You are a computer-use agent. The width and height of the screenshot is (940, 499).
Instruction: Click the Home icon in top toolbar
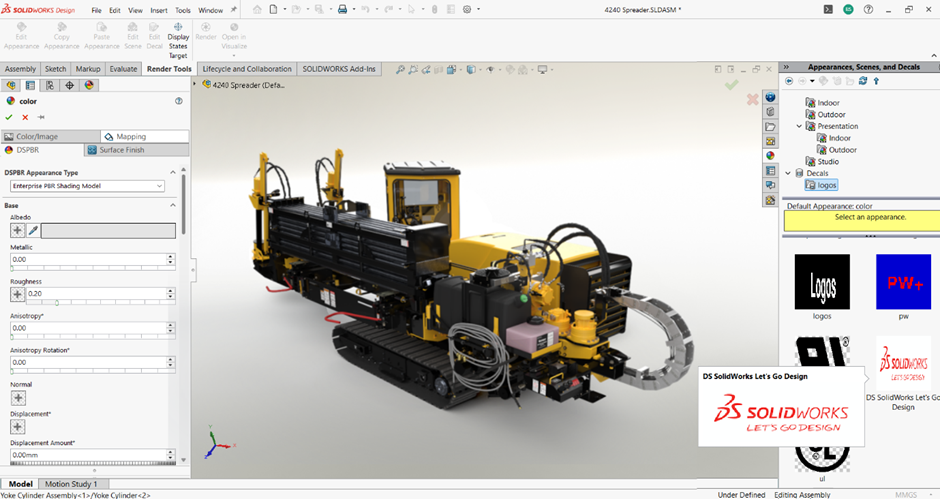click(x=257, y=10)
